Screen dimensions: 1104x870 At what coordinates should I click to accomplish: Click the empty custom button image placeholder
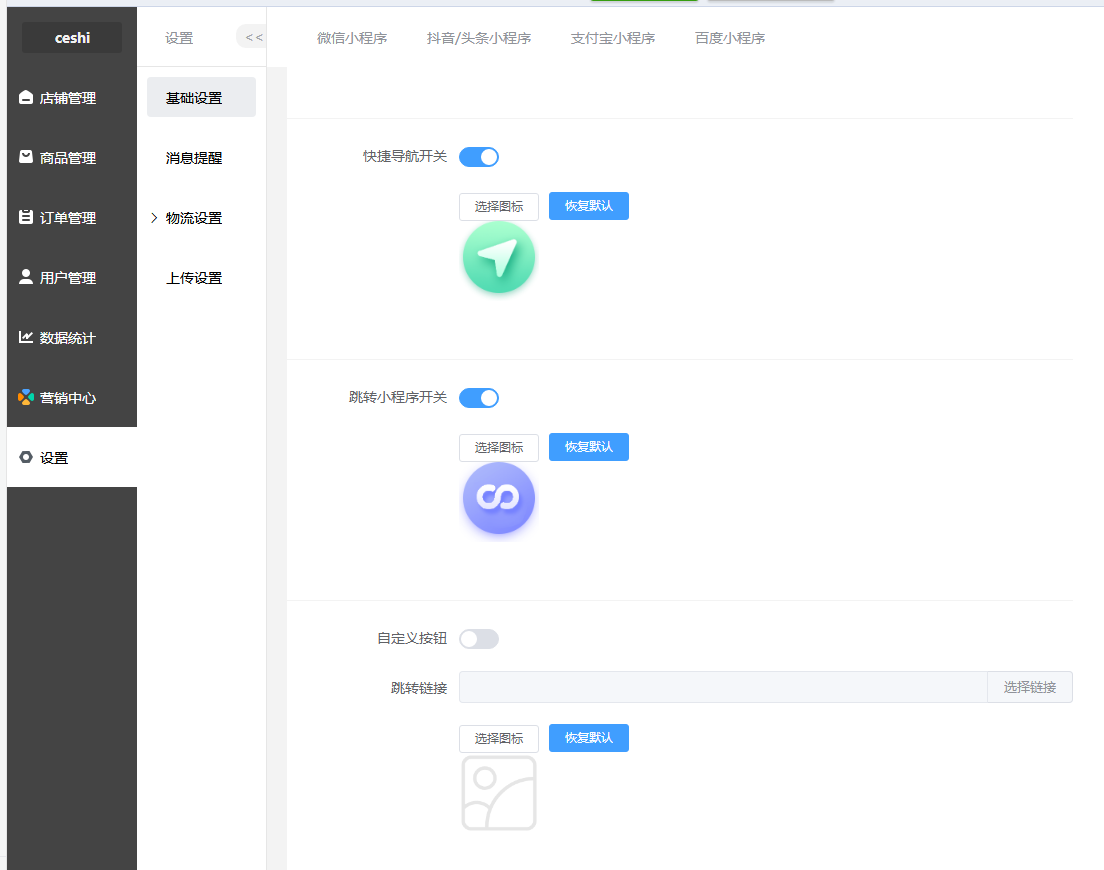(x=498, y=793)
